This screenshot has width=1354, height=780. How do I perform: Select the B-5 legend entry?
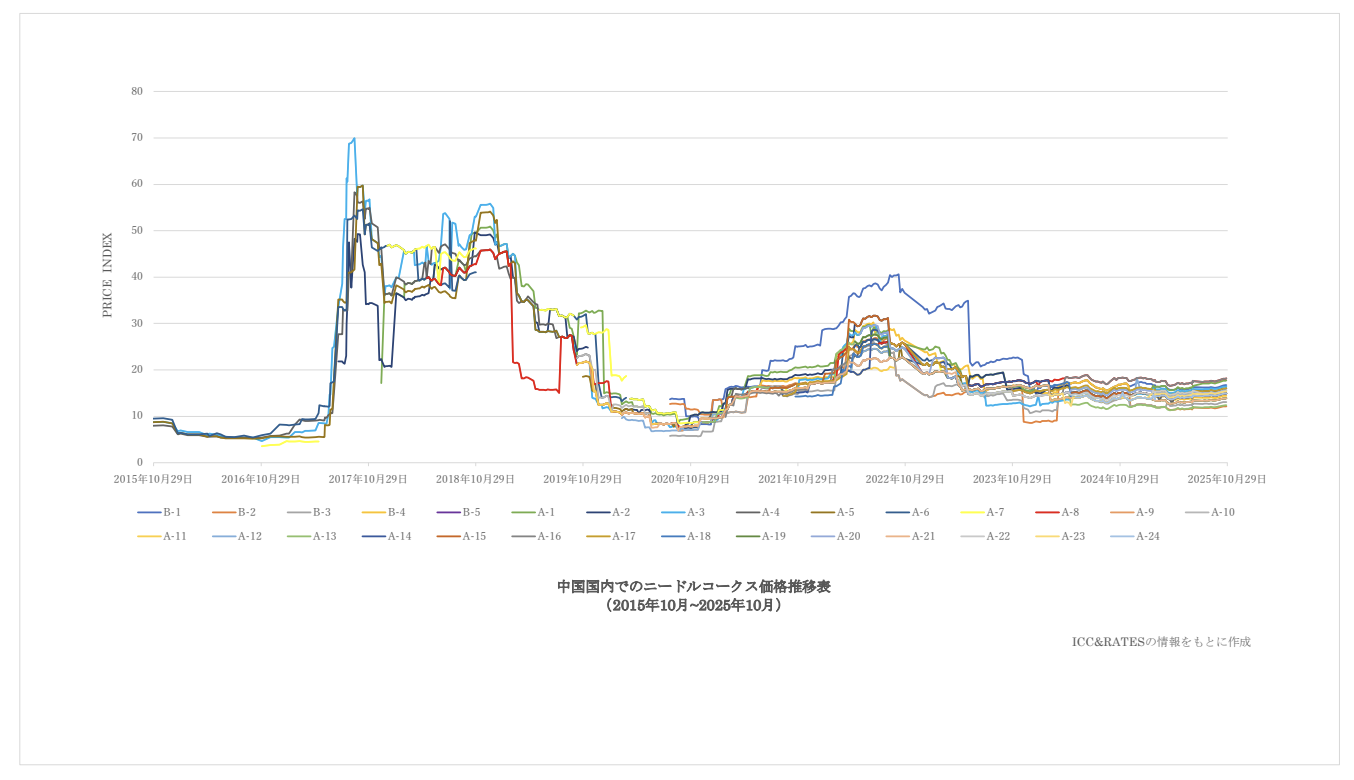[458, 512]
